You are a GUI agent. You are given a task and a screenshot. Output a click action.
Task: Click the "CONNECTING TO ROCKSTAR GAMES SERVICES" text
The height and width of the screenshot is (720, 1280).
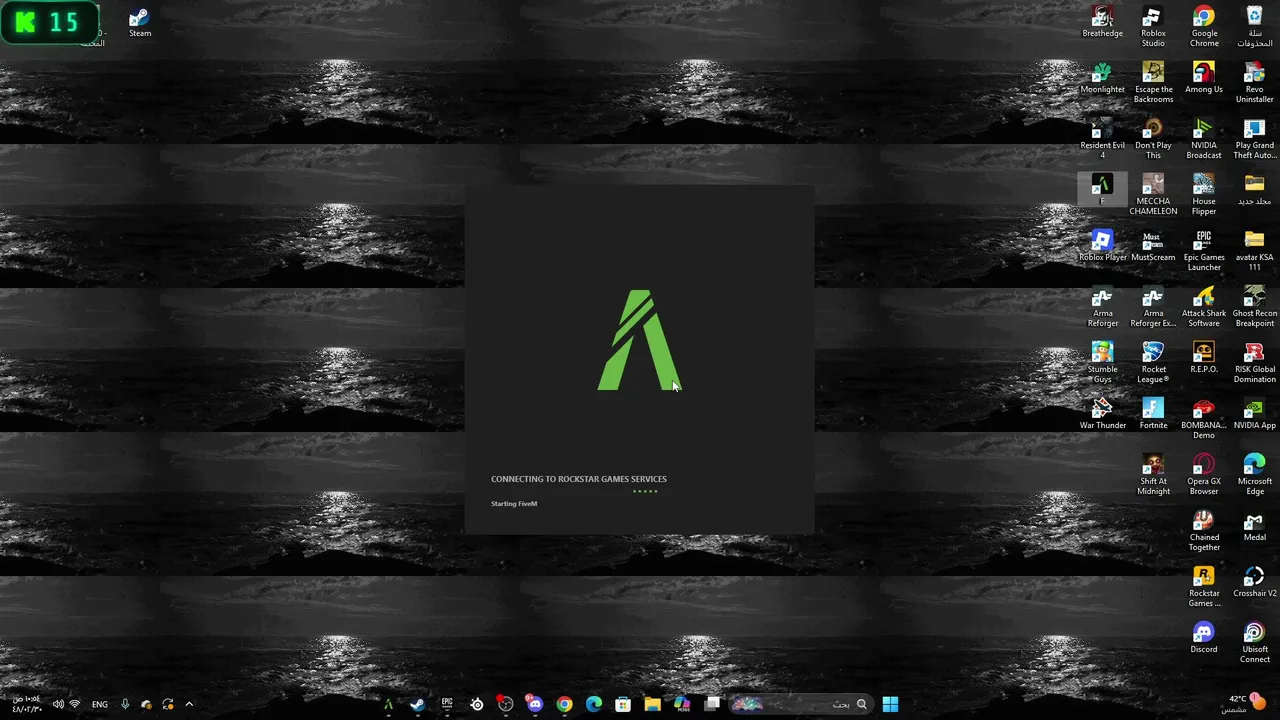point(579,479)
